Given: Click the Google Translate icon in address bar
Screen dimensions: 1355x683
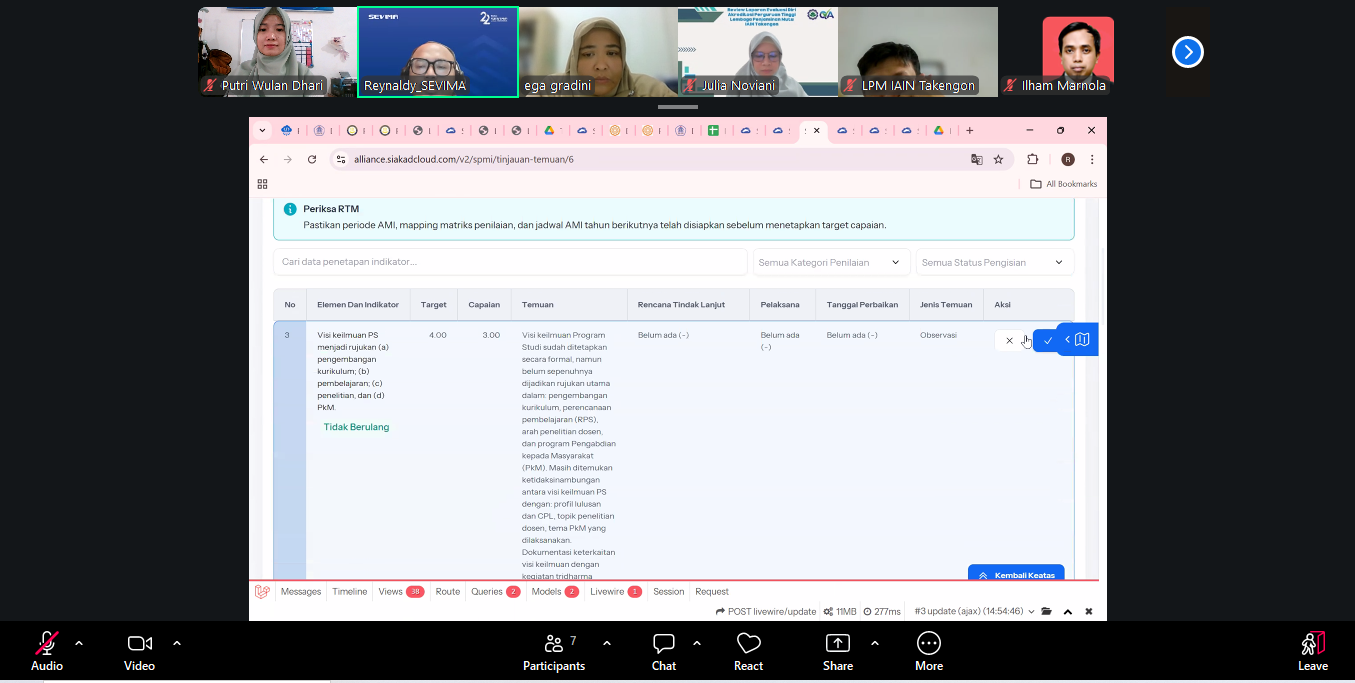Looking at the screenshot, I should 976,158.
